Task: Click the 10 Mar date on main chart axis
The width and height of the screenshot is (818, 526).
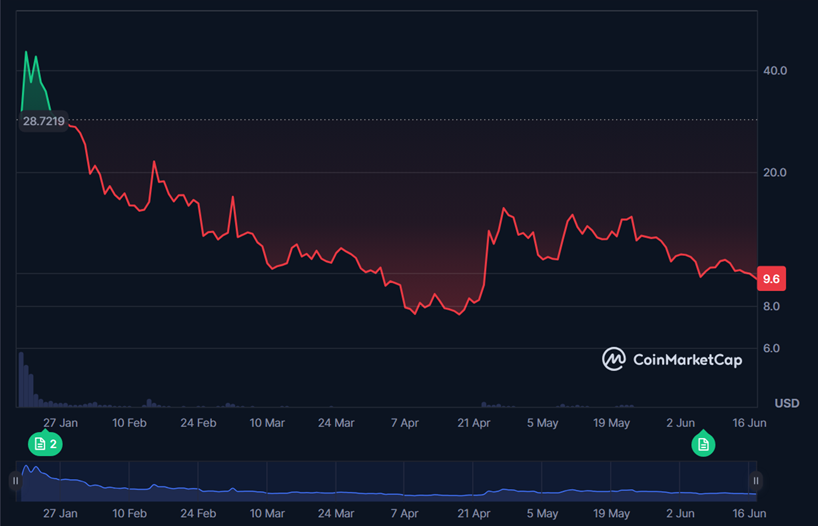Action: click(267, 423)
